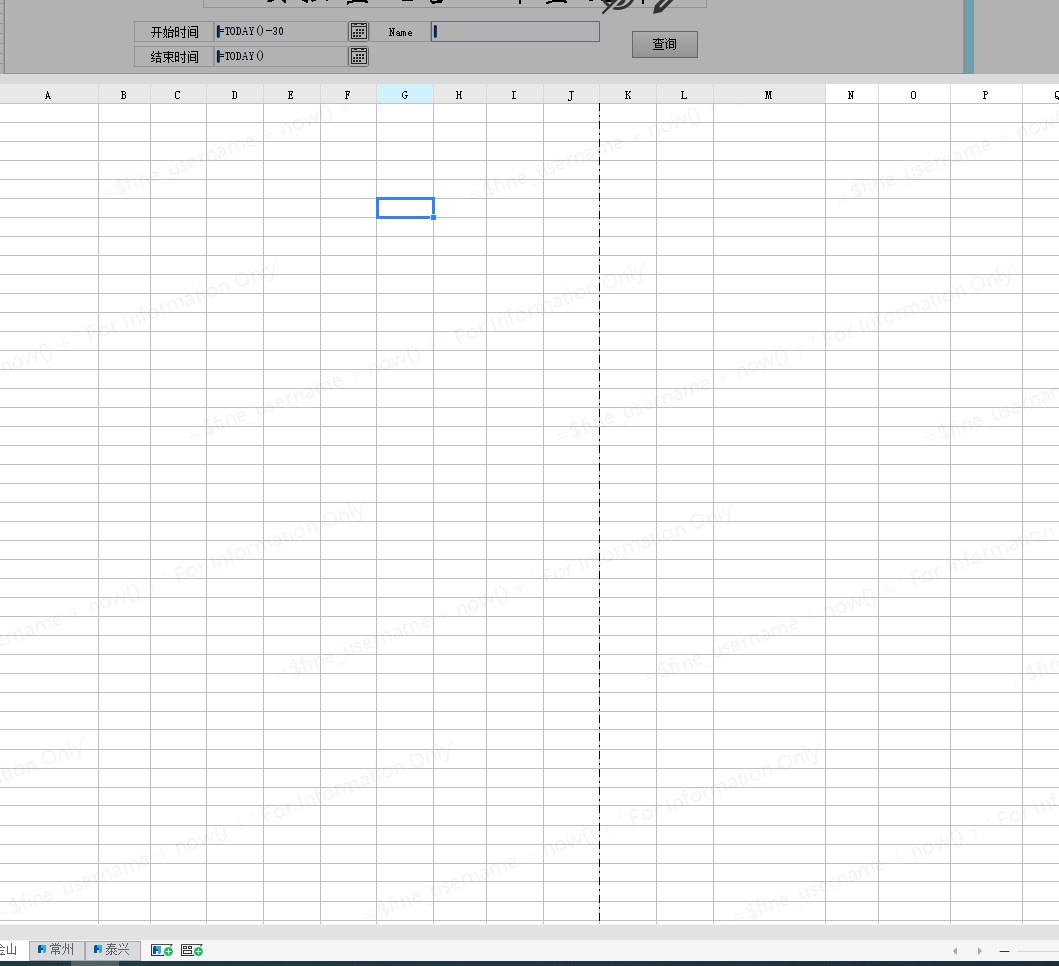Select column E header
Screen dimensions: 1059x966
coord(292,95)
